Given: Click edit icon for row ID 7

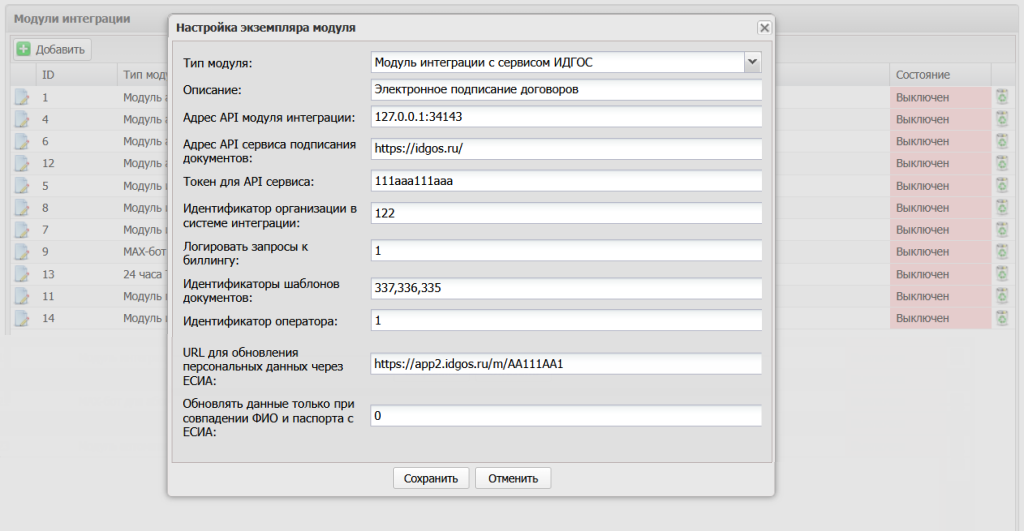Looking at the screenshot, I should [x=22, y=230].
